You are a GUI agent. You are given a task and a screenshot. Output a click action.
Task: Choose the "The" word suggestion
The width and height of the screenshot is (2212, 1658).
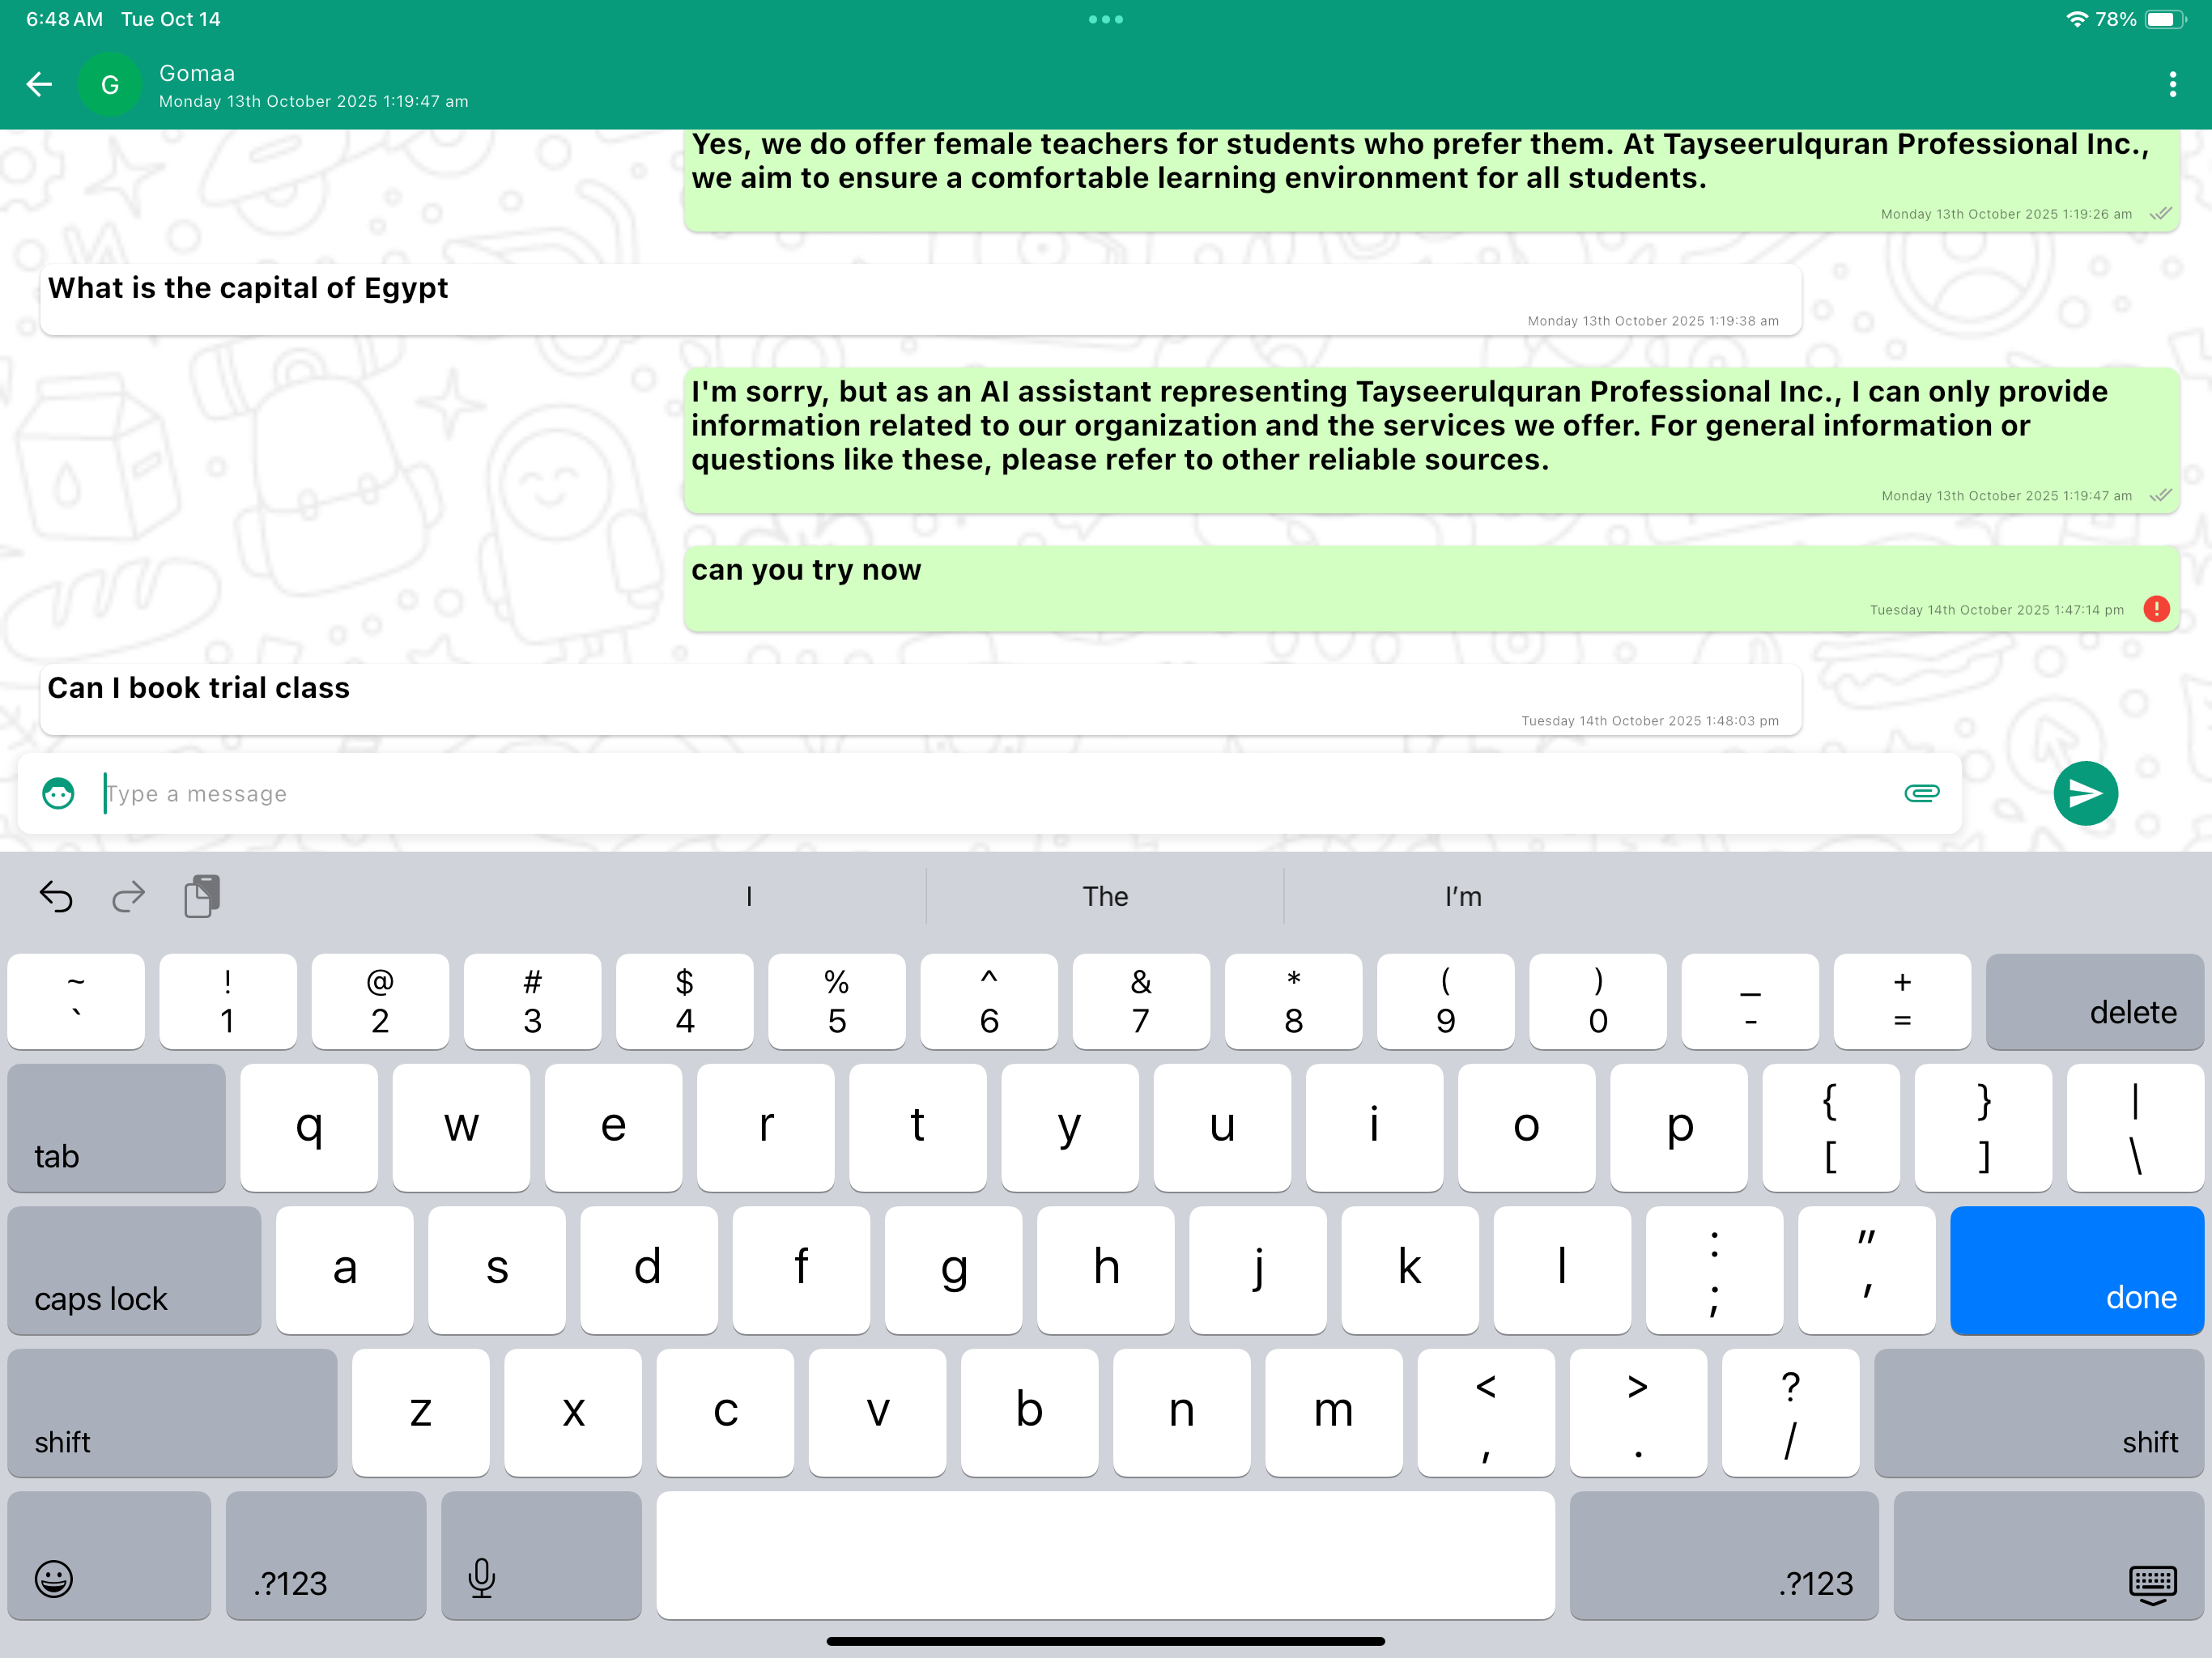click(1105, 896)
